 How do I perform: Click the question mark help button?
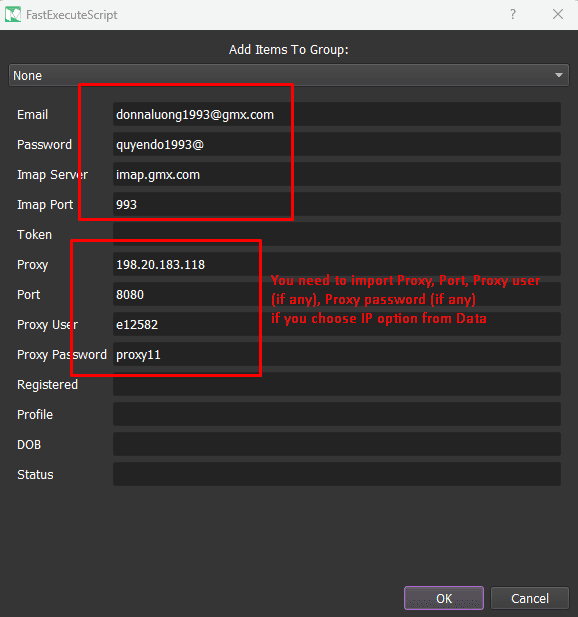pos(513,15)
